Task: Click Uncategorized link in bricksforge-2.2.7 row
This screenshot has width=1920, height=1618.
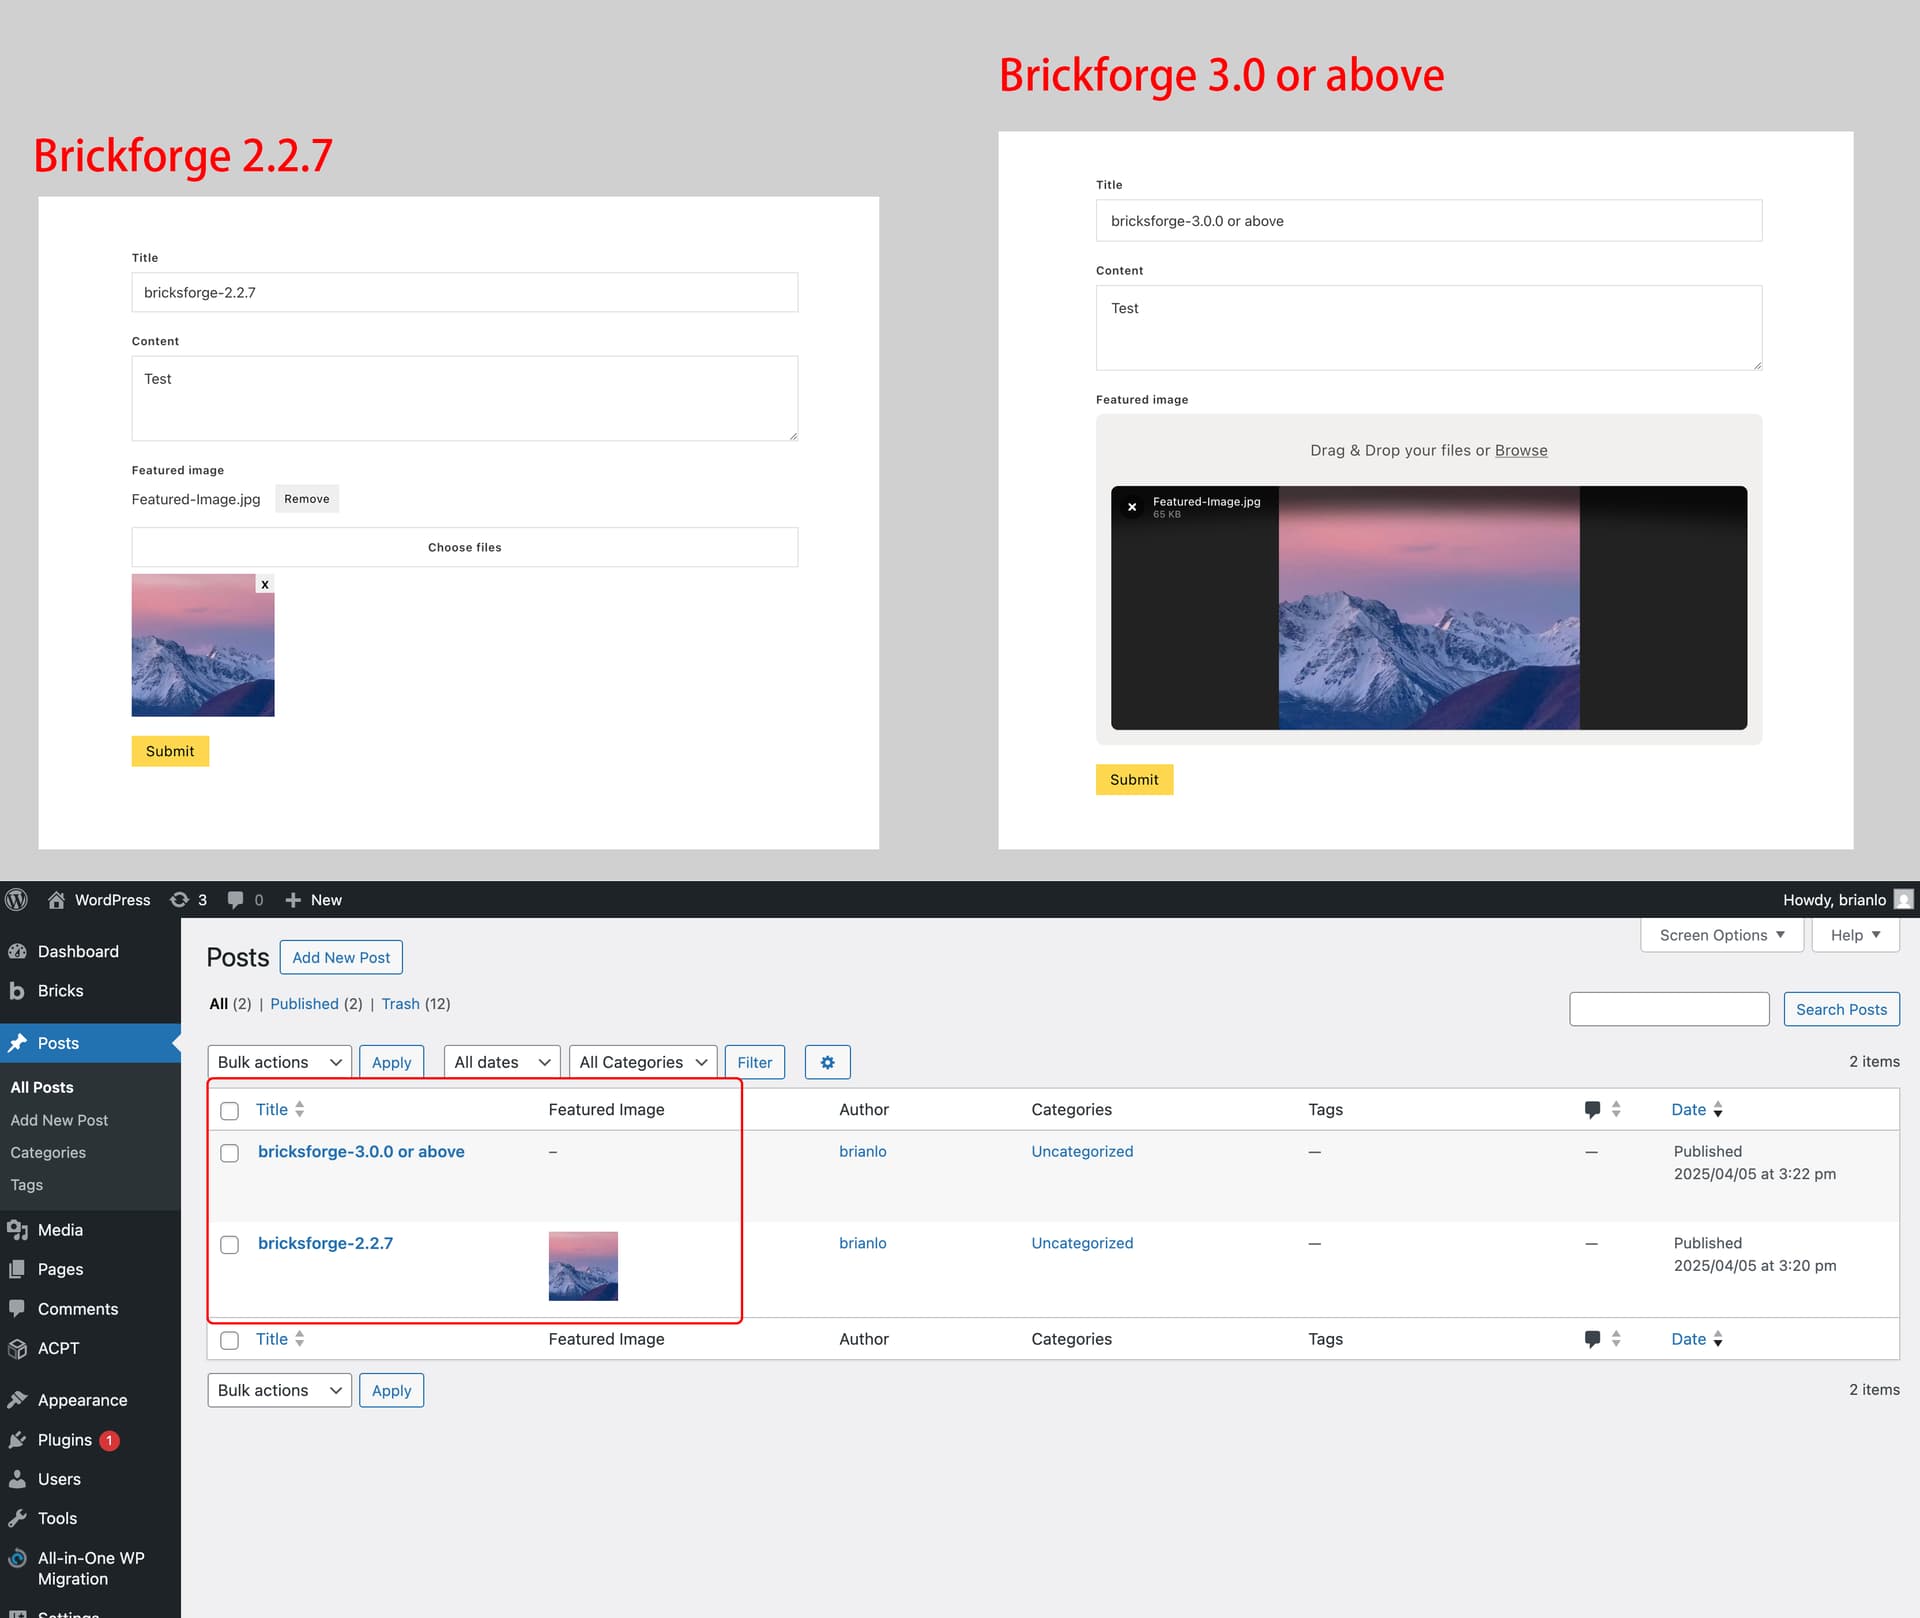Action: pos(1082,1243)
